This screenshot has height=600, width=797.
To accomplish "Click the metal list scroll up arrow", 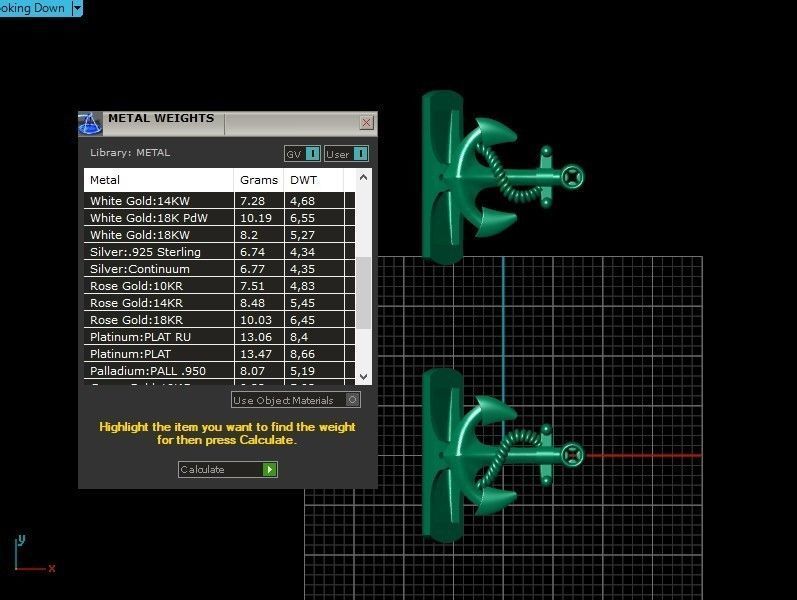I will point(363,177).
